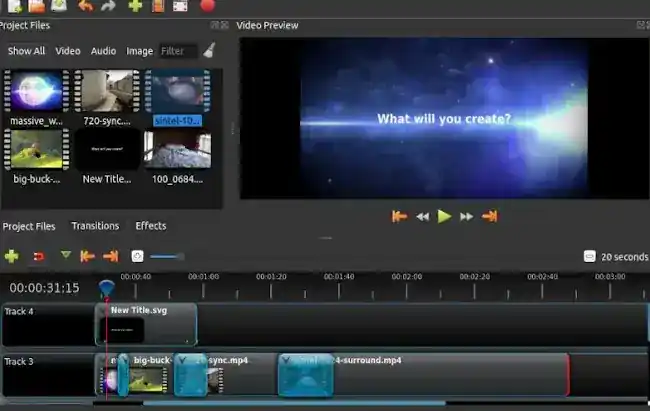
Task: Select the massive_w... file thumbnail
Action: (x=36, y=91)
